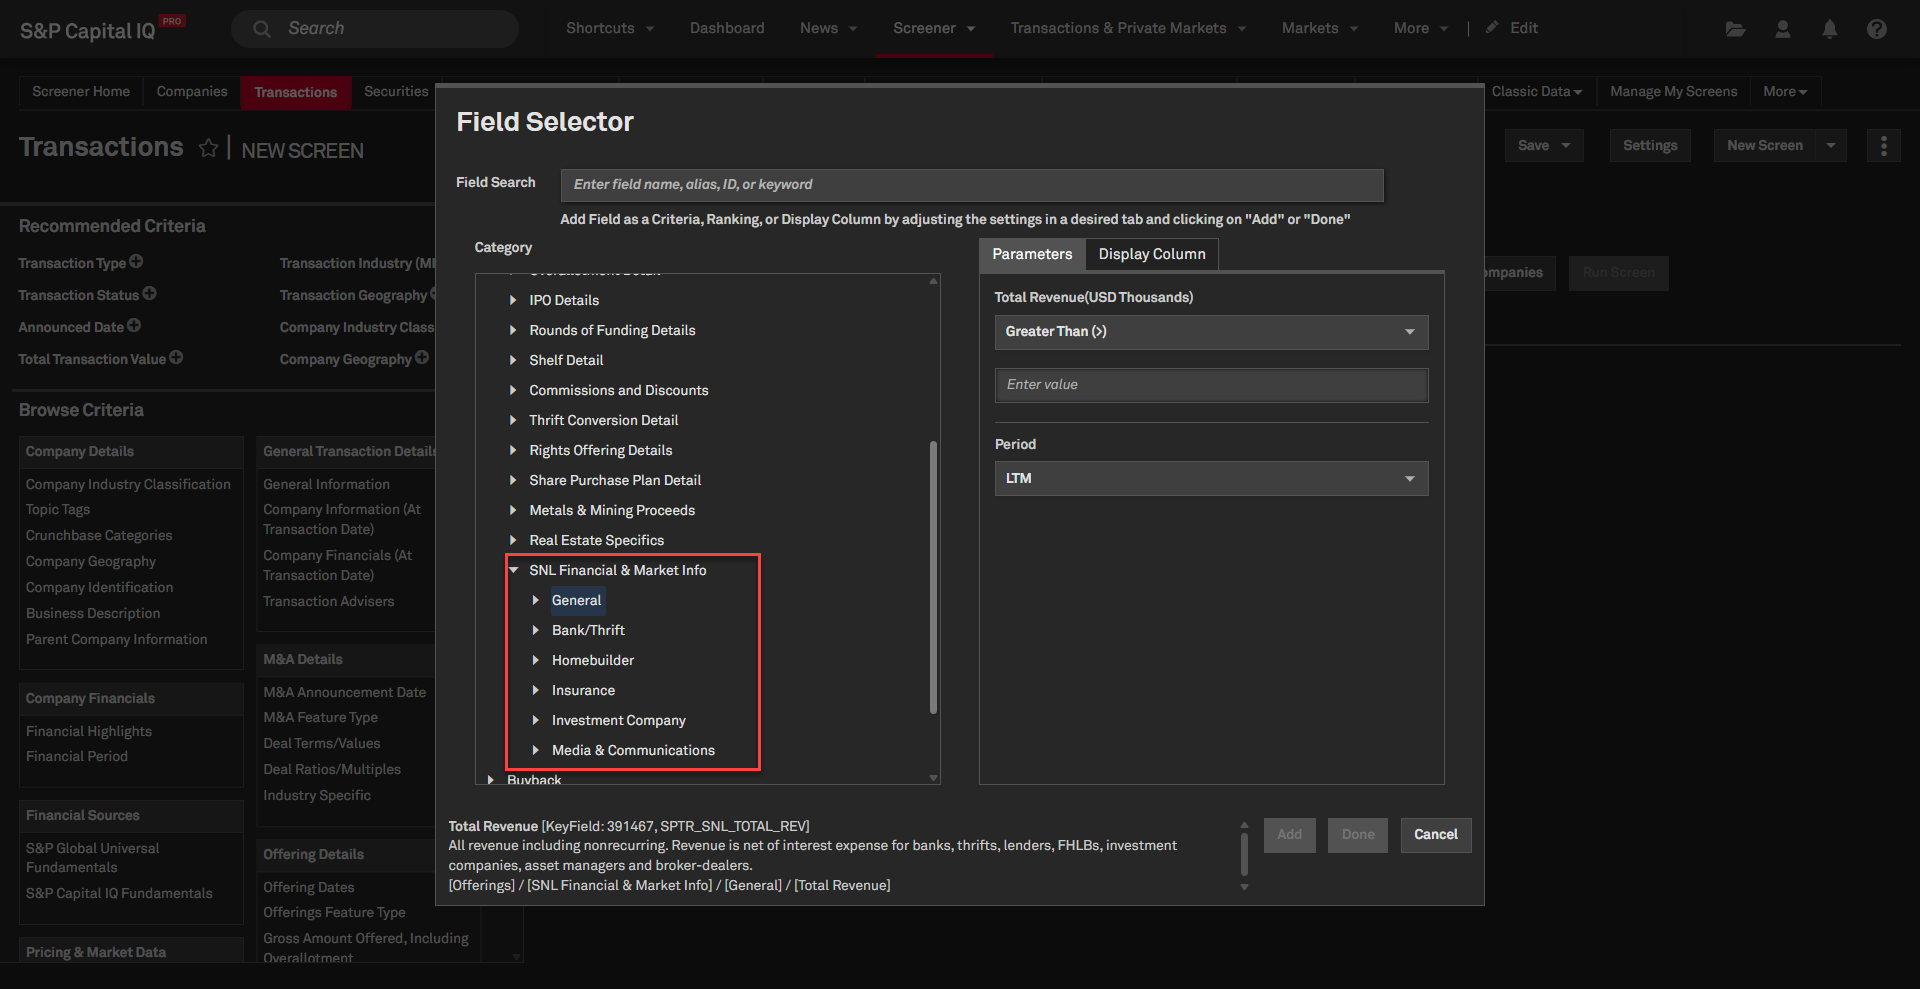1920x989 pixels.
Task: Favorite the Transactions screen with star
Action: click(208, 148)
